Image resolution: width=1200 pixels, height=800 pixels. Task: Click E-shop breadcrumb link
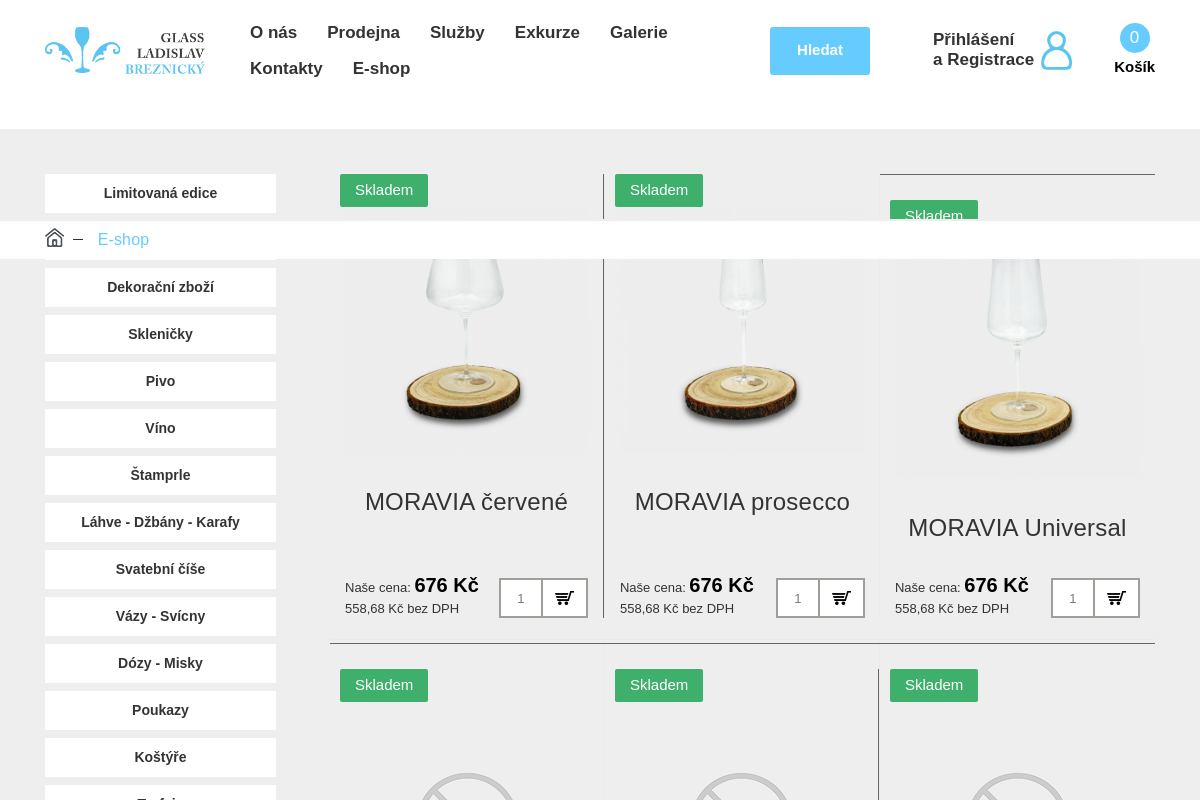(123, 240)
